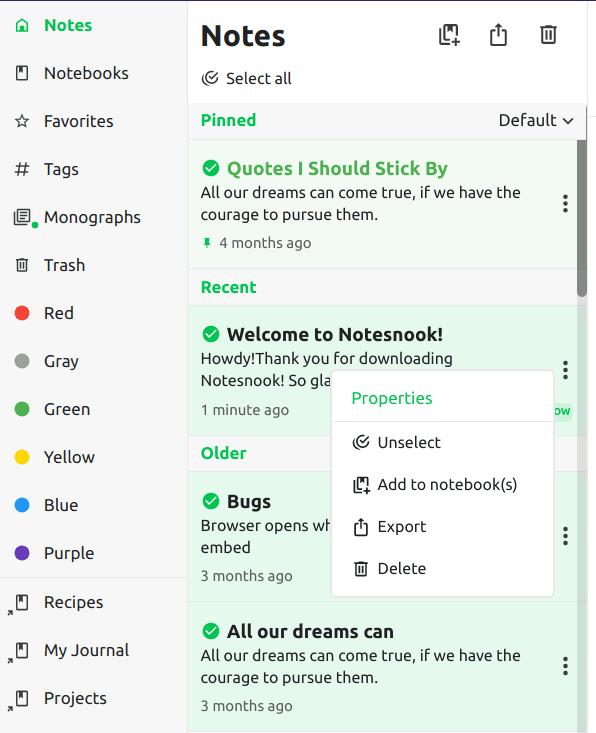The image size is (596, 733).
Task: Uncheck the Welcome to Notesnook note
Action: coord(211,334)
